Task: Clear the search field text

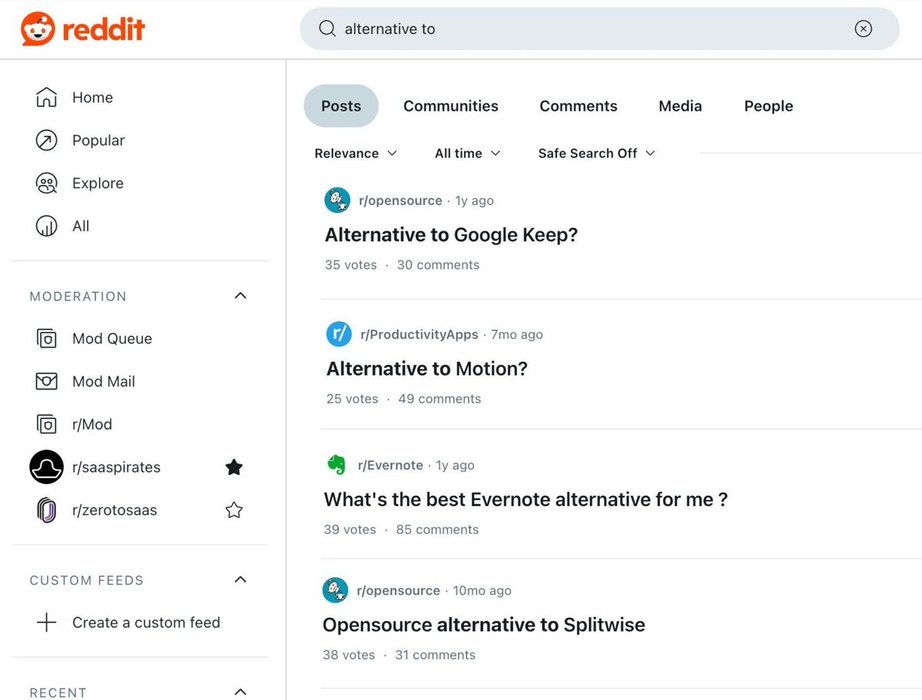Action: pyautogui.click(x=863, y=29)
